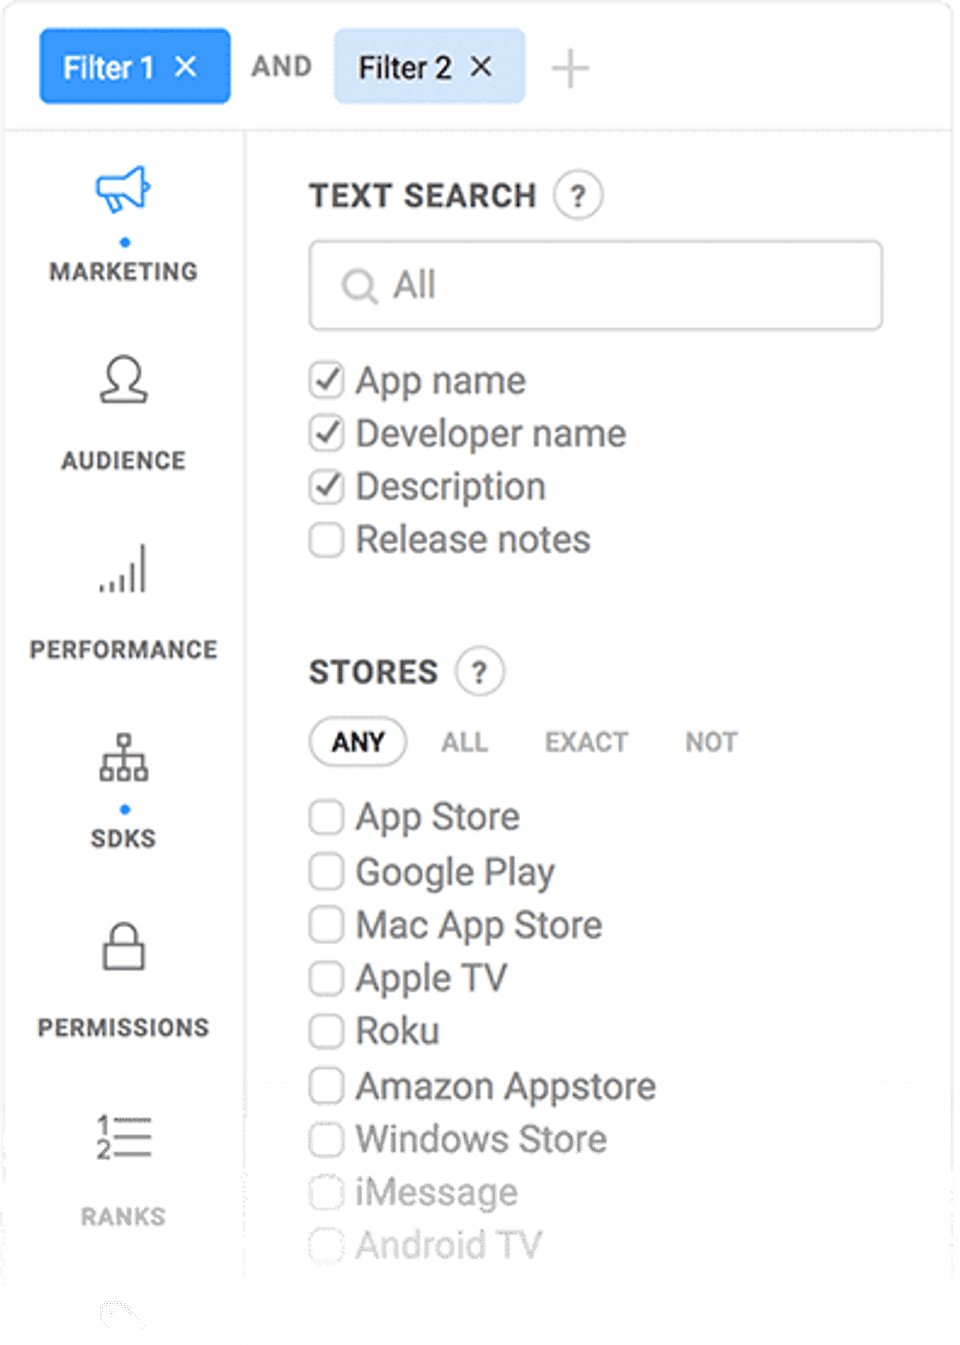The width and height of the screenshot is (960, 1345).
Task: Enable the Release notes checkbox
Action: (326, 540)
